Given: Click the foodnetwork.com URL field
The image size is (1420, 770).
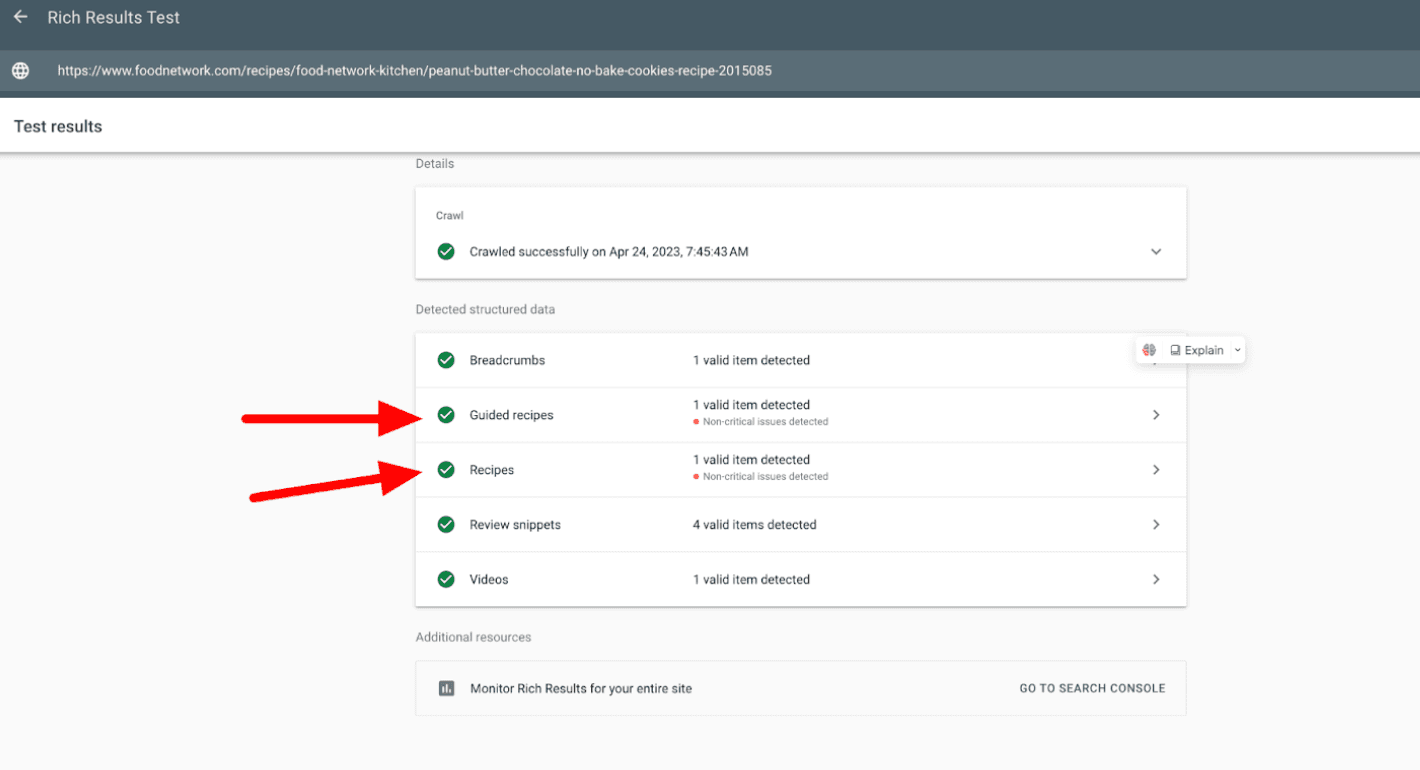Looking at the screenshot, I should click(x=414, y=71).
